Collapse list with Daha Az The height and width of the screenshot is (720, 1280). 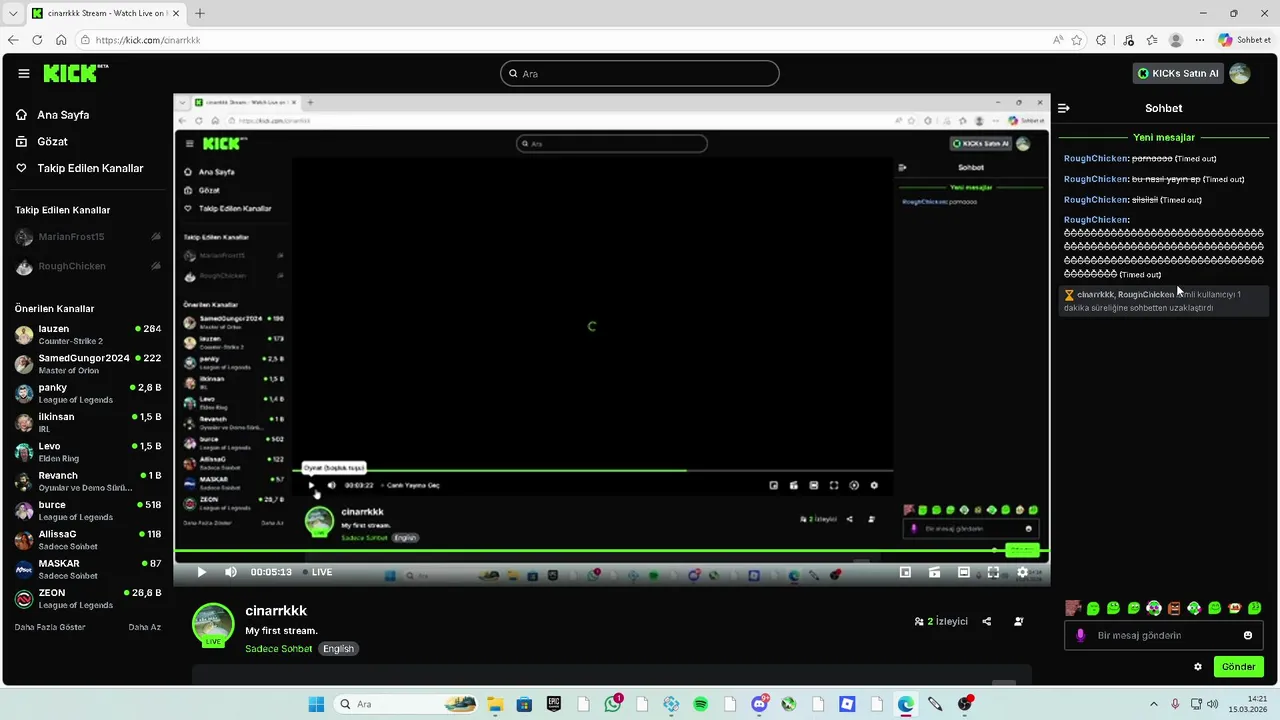tap(144, 627)
